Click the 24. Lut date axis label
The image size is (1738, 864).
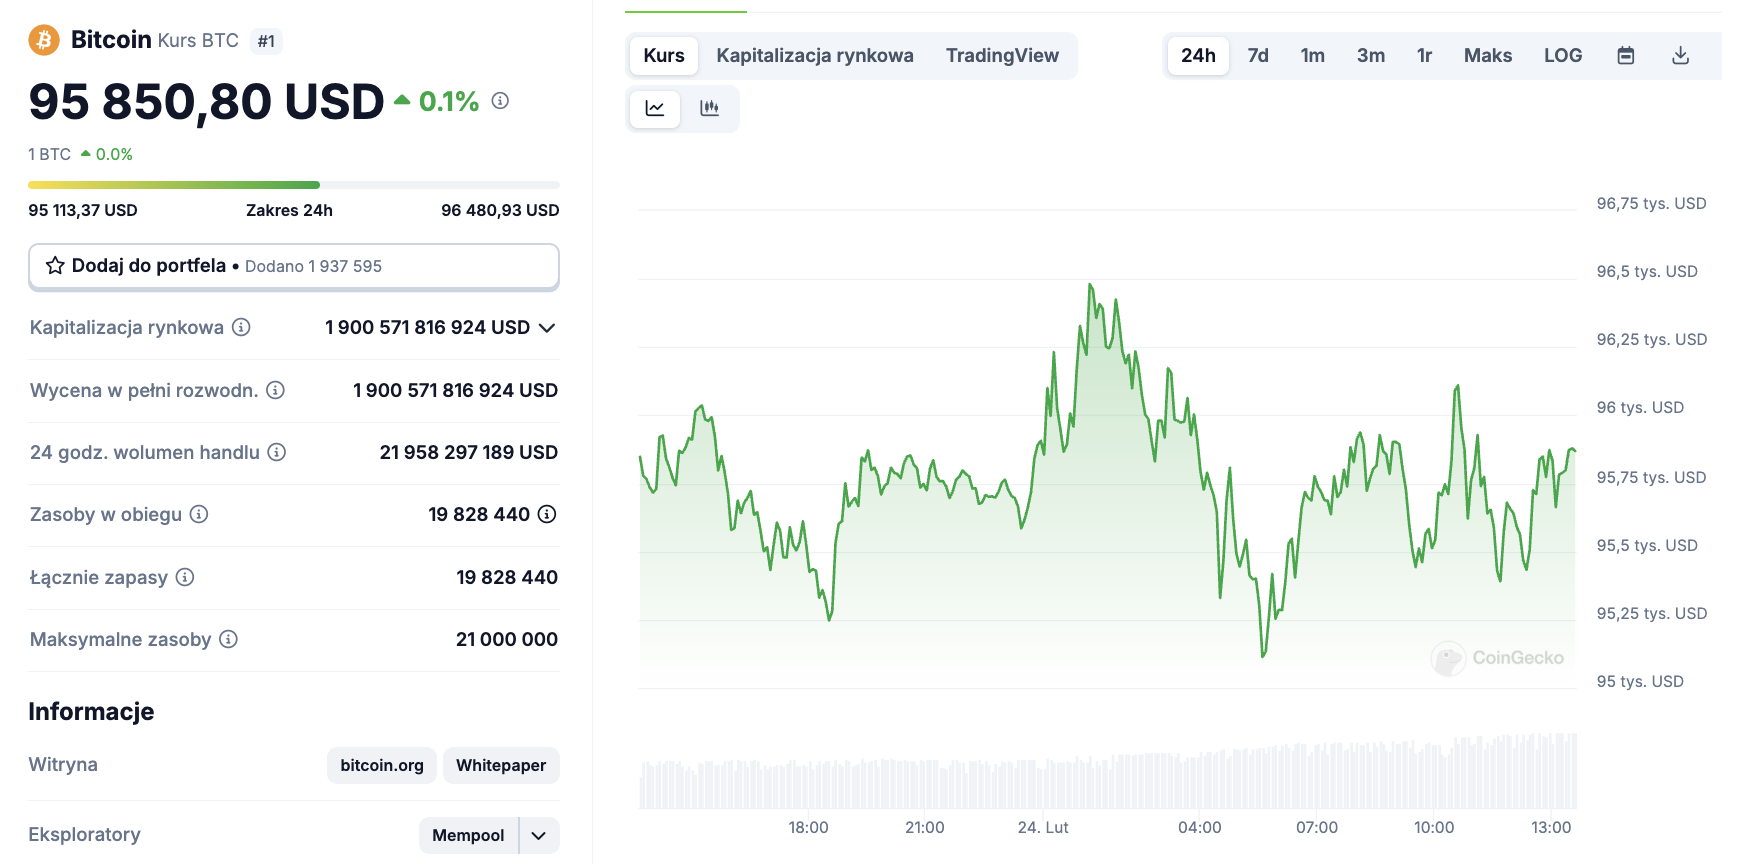click(1043, 827)
